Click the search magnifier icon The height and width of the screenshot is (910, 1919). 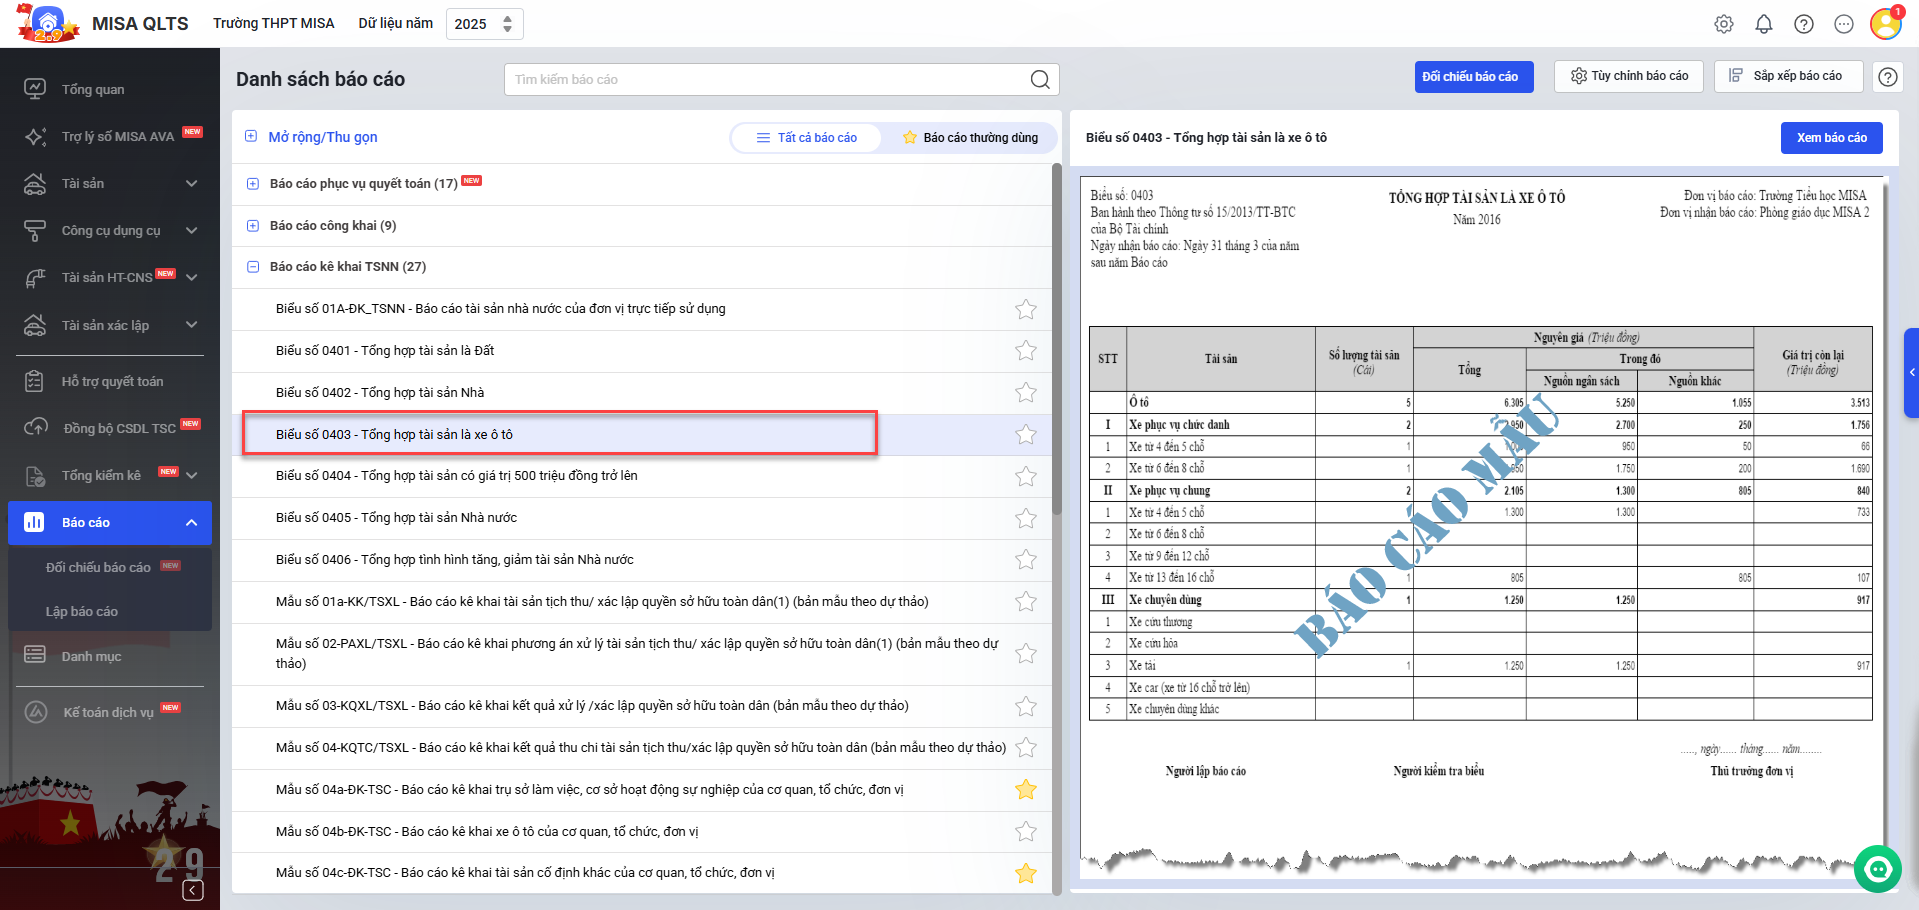click(1040, 80)
